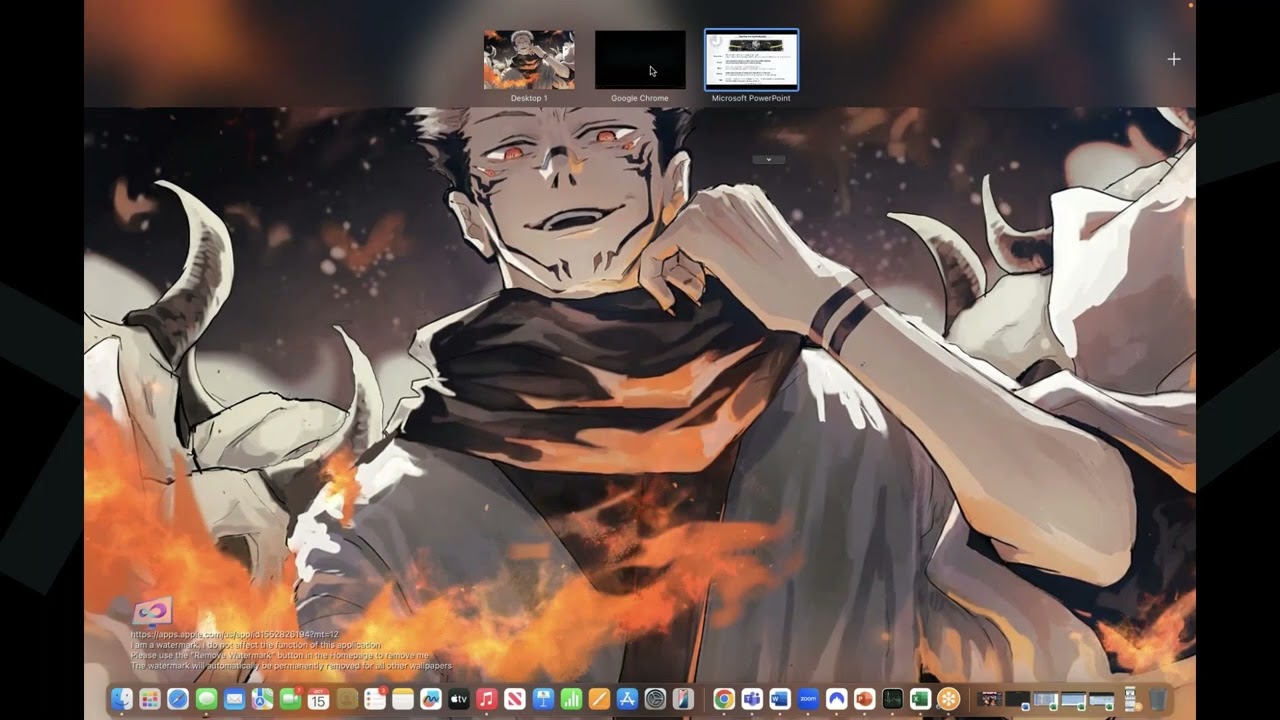
Task: Open the Notes app in the Dock
Action: (x=403, y=699)
